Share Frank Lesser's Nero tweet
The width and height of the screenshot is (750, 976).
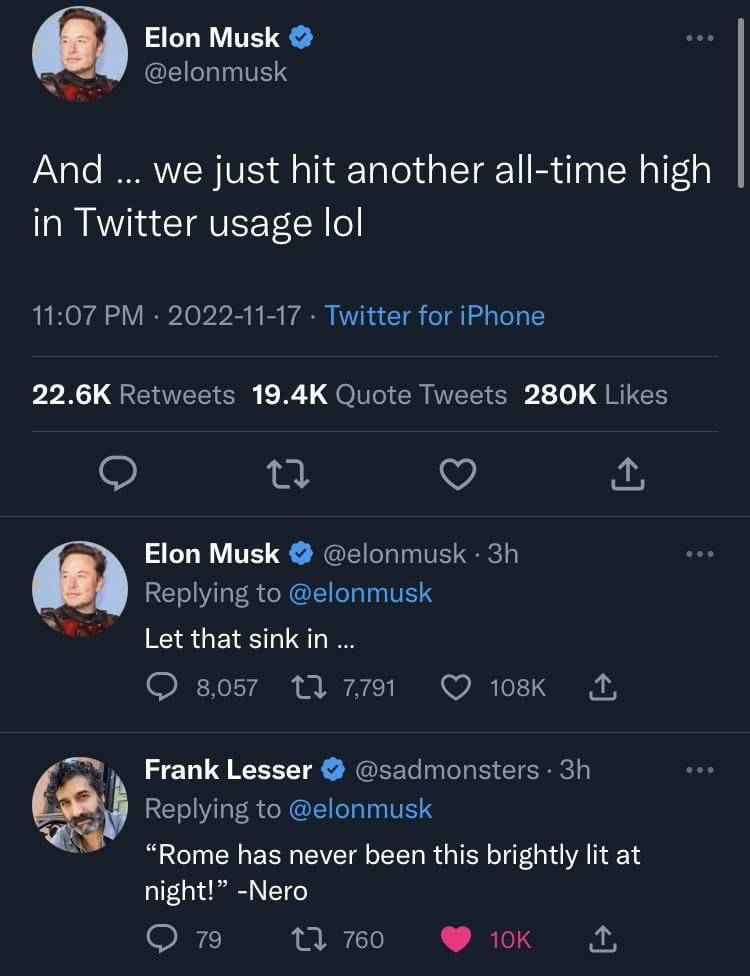[600, 939]
